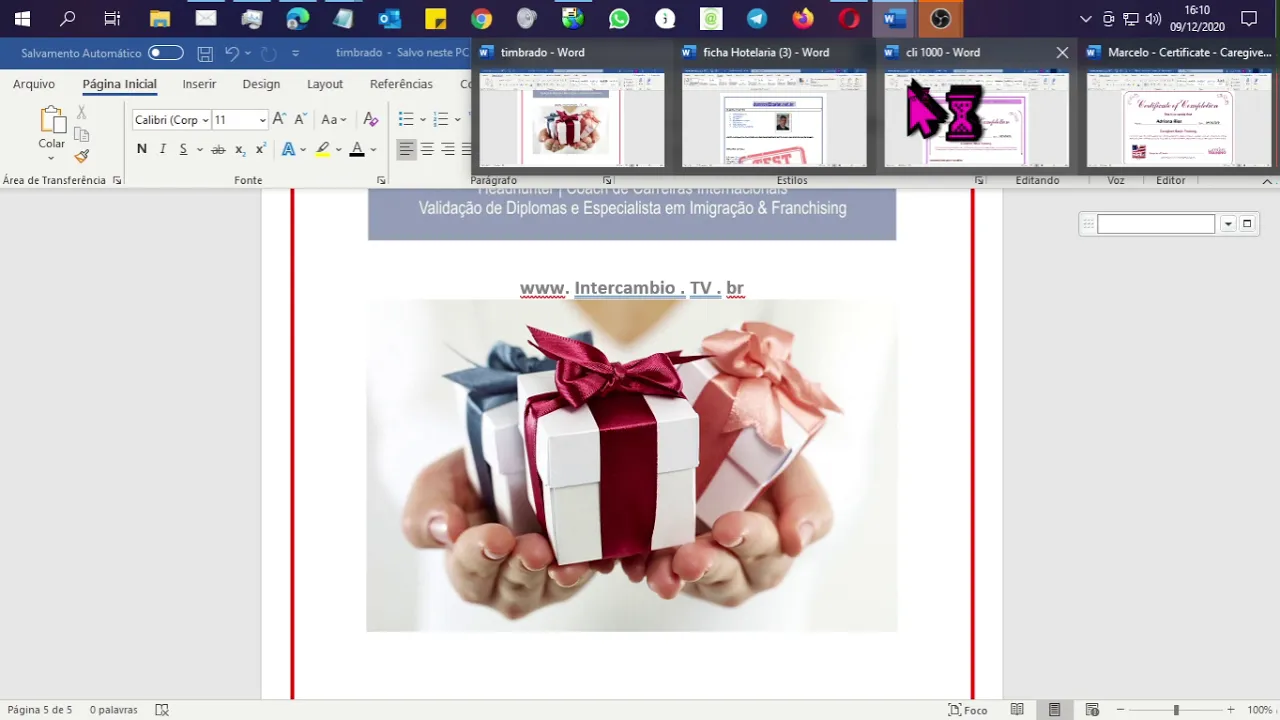Click the Colar paste icon

(52, 120)
